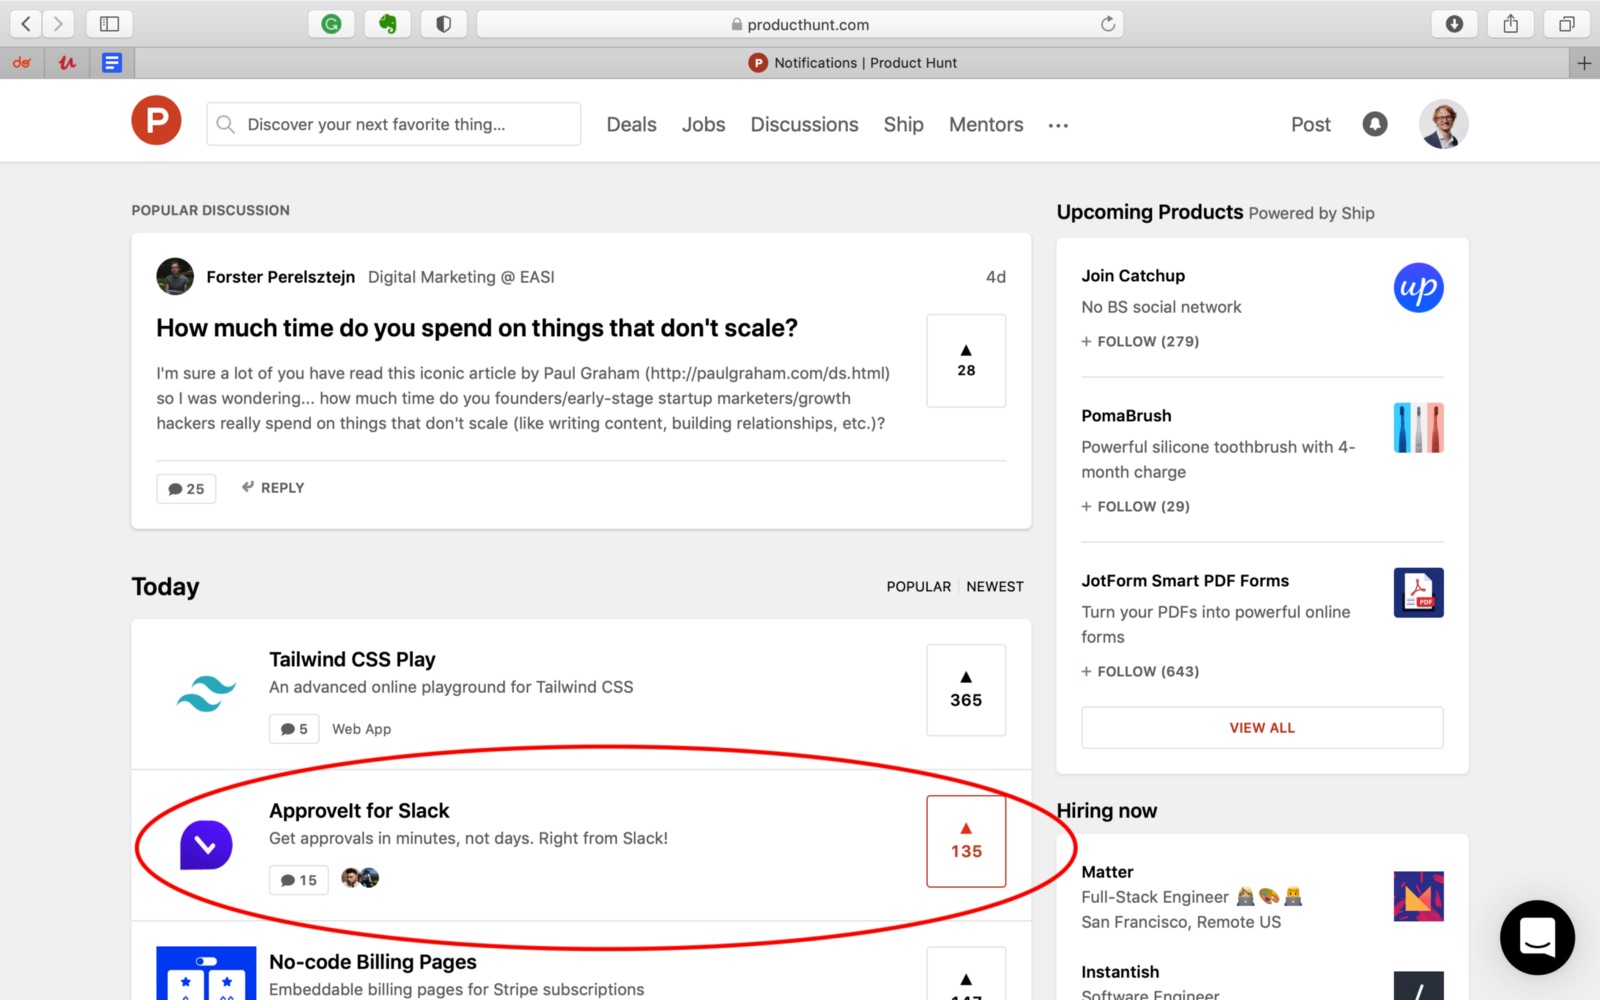The height and width of the screenshot is (1000, 1600).
Task: Click the producthunt.com address bar
Action: (800, 24)
